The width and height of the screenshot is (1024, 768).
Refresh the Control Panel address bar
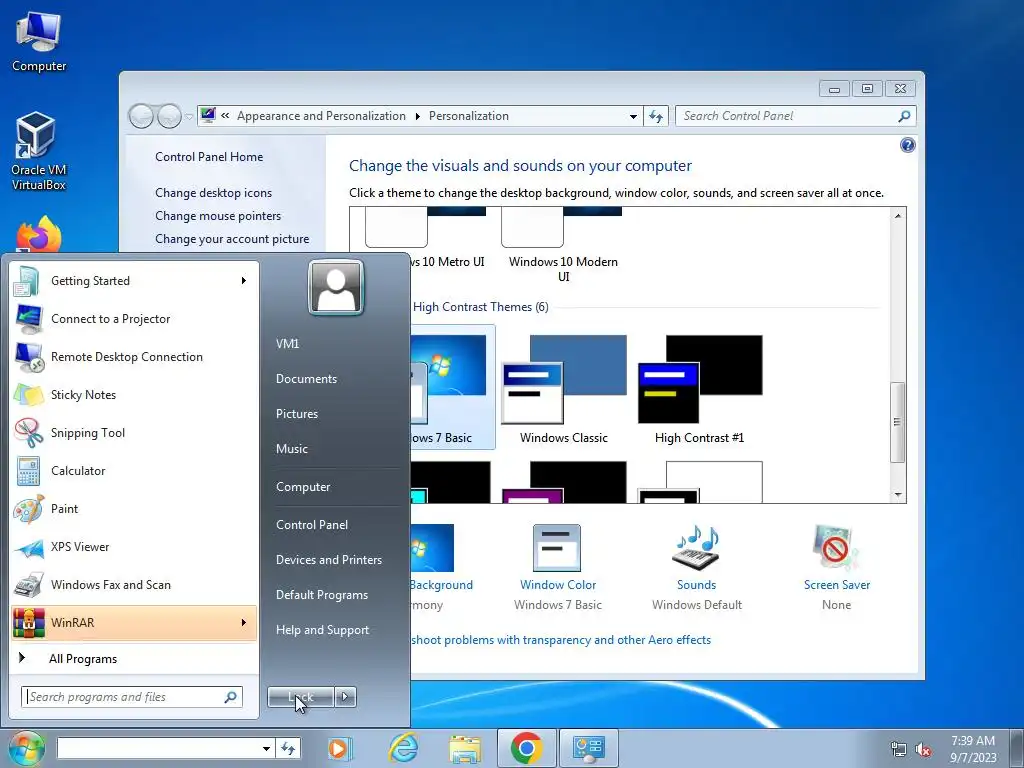[656, 116]
